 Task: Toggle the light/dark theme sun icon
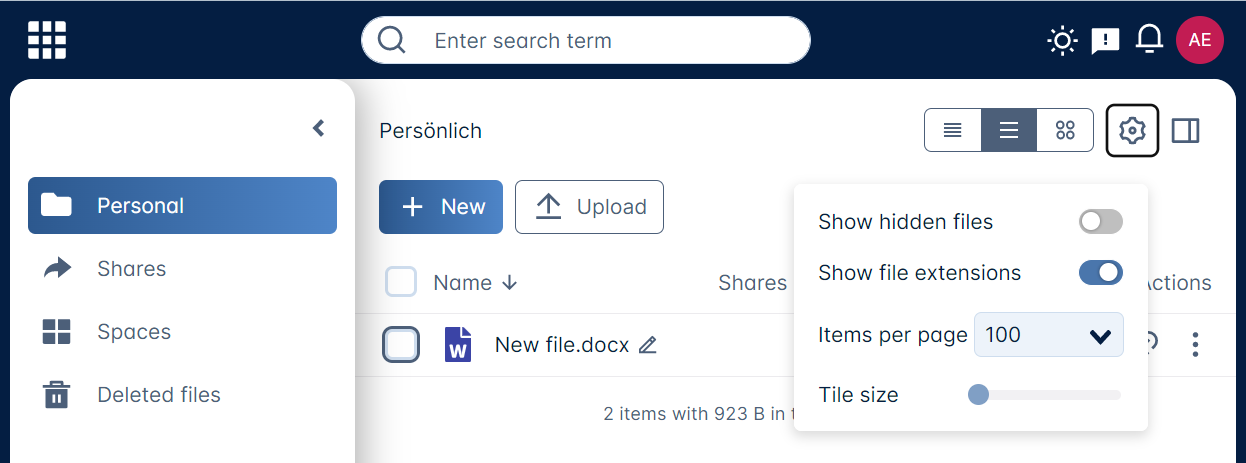coord(1061,40)
